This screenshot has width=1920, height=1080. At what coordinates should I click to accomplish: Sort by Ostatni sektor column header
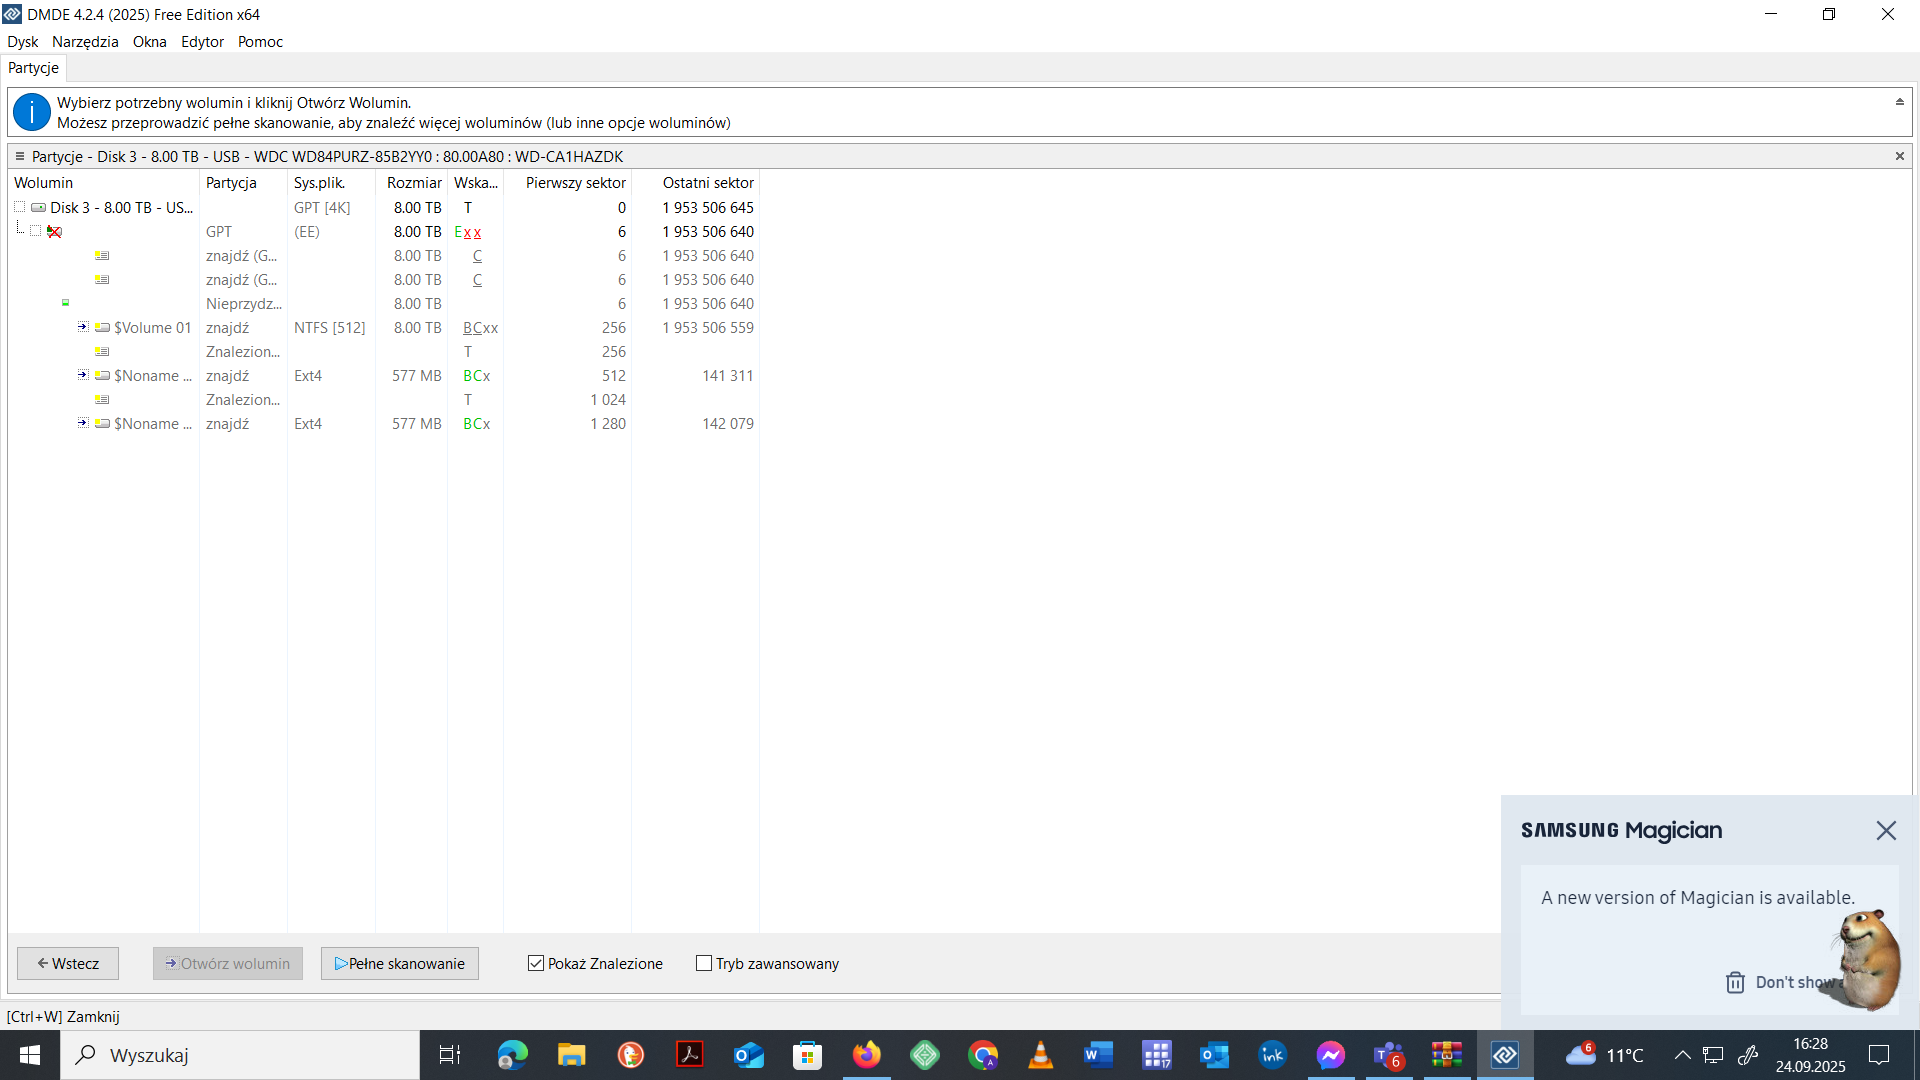click(696, 183)
